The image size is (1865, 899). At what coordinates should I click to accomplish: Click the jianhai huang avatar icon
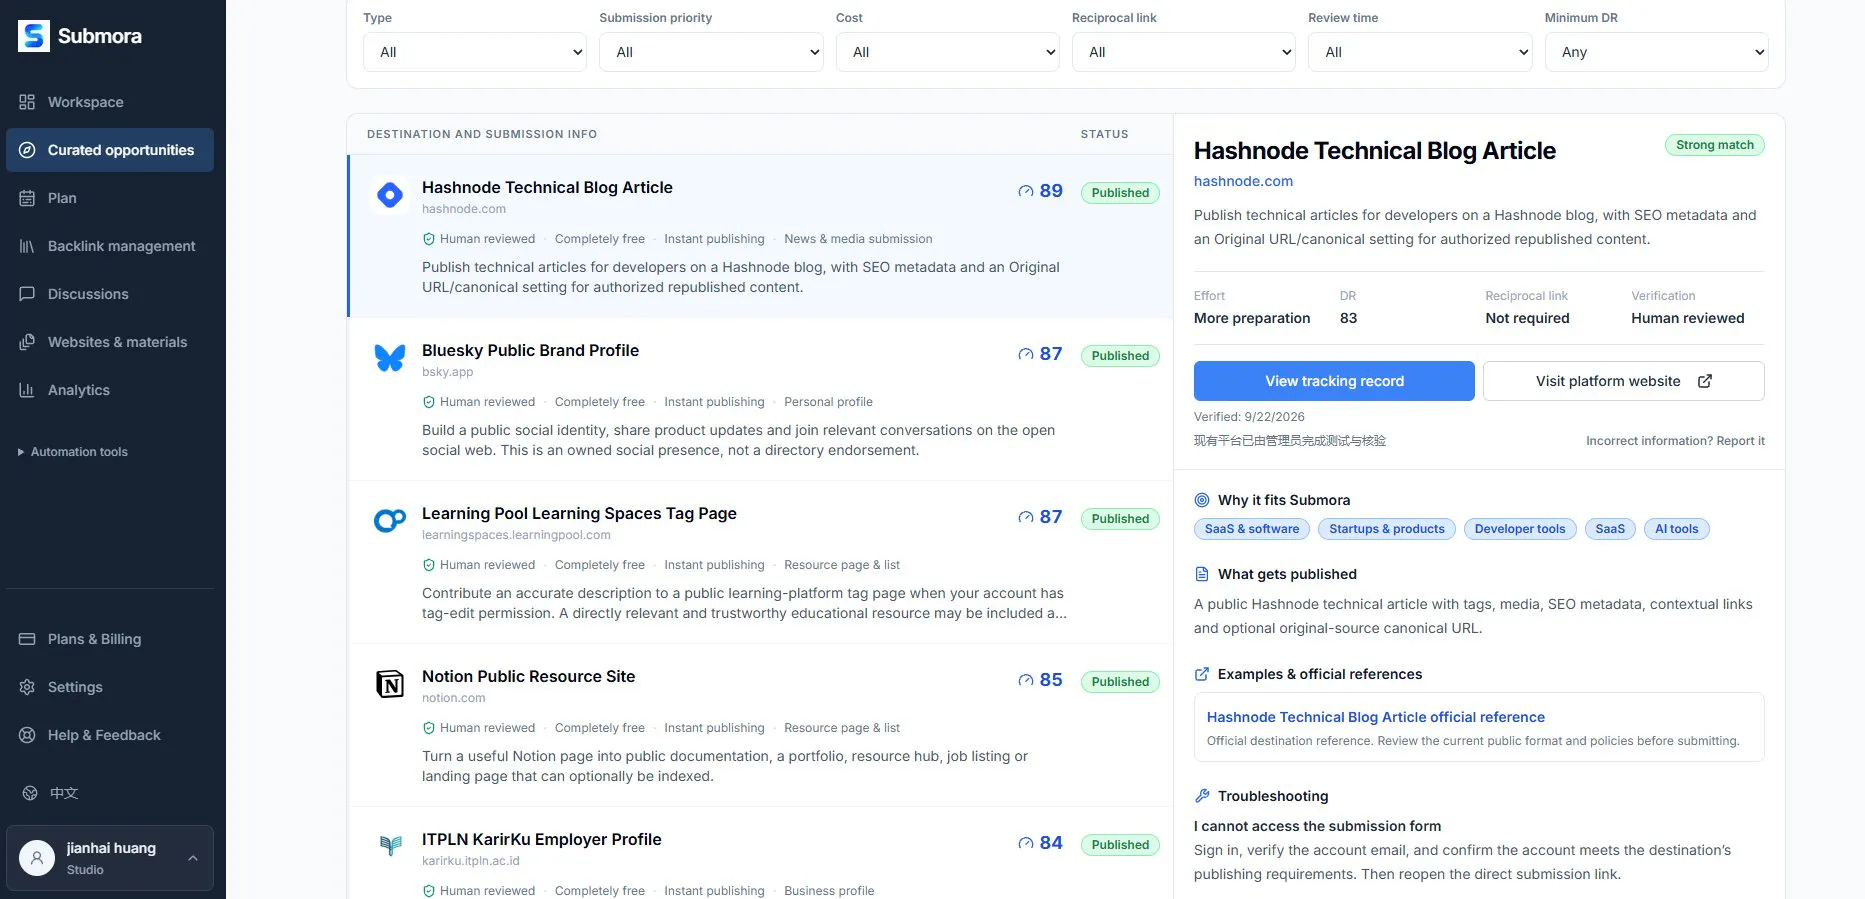coord(37,858)
